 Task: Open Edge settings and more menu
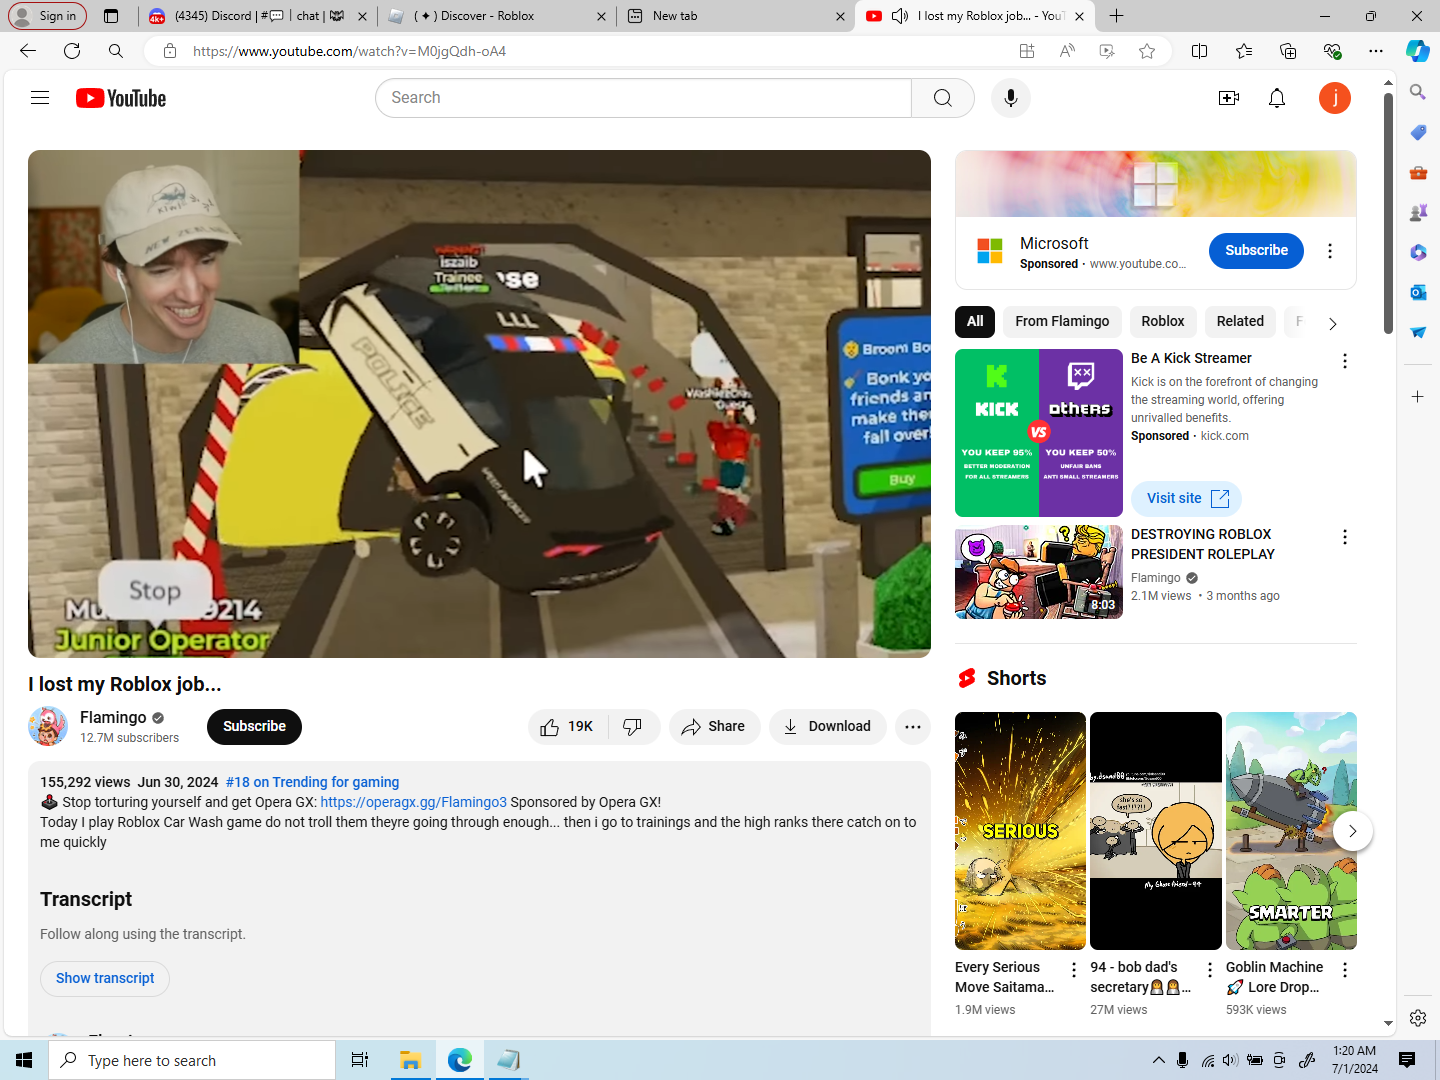point(1376,51)
